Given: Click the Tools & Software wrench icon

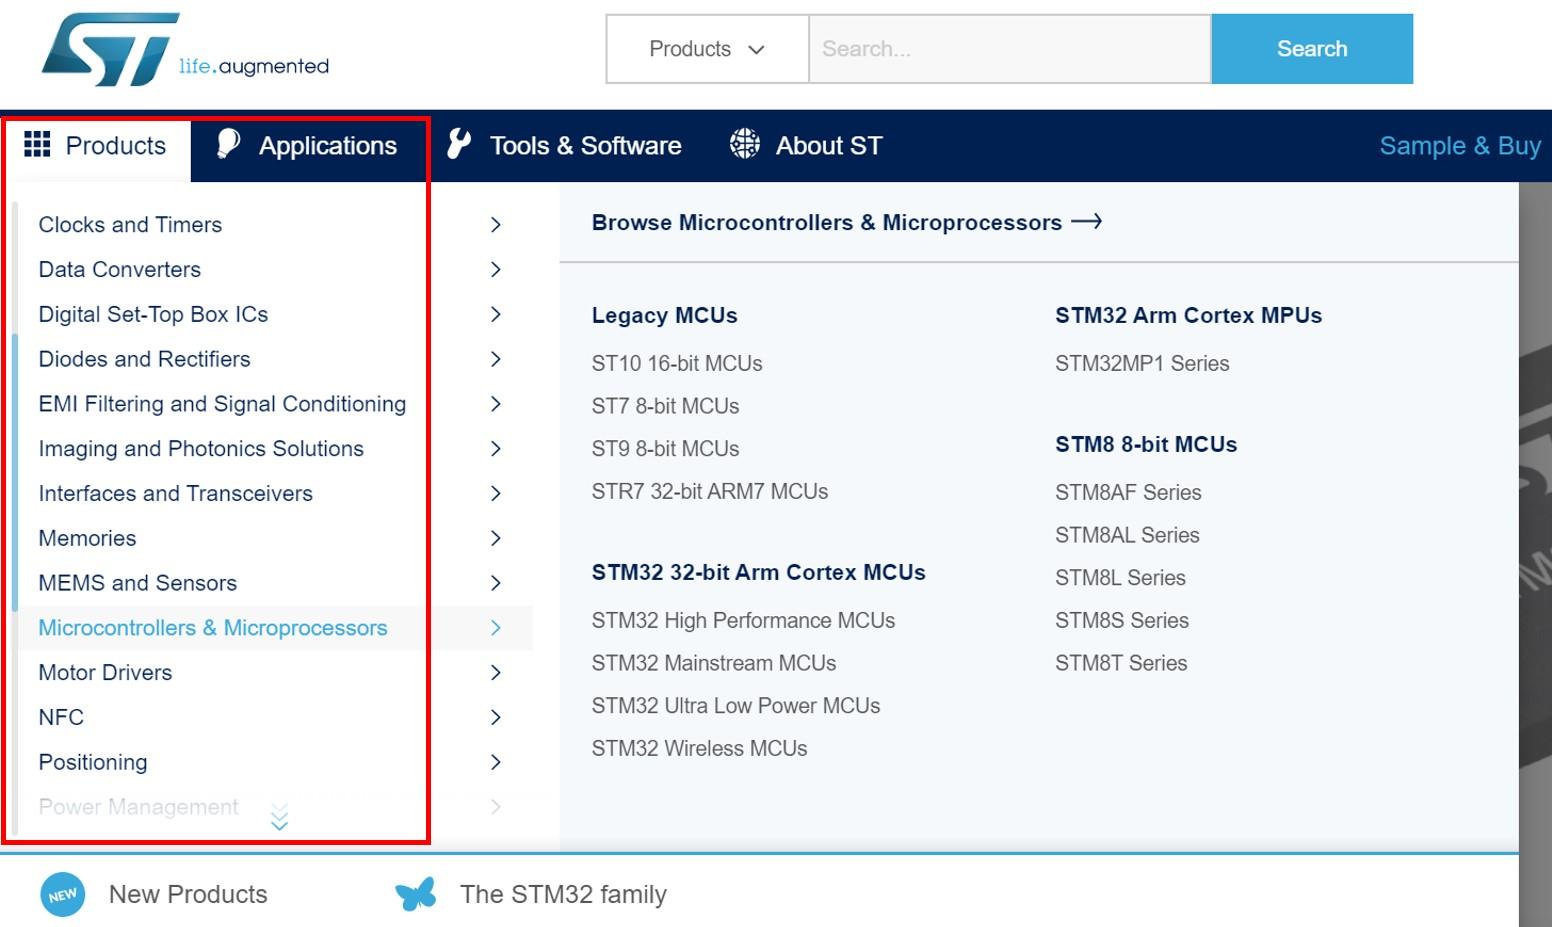Looking at the screenshot, I should [x=459, y=144].
